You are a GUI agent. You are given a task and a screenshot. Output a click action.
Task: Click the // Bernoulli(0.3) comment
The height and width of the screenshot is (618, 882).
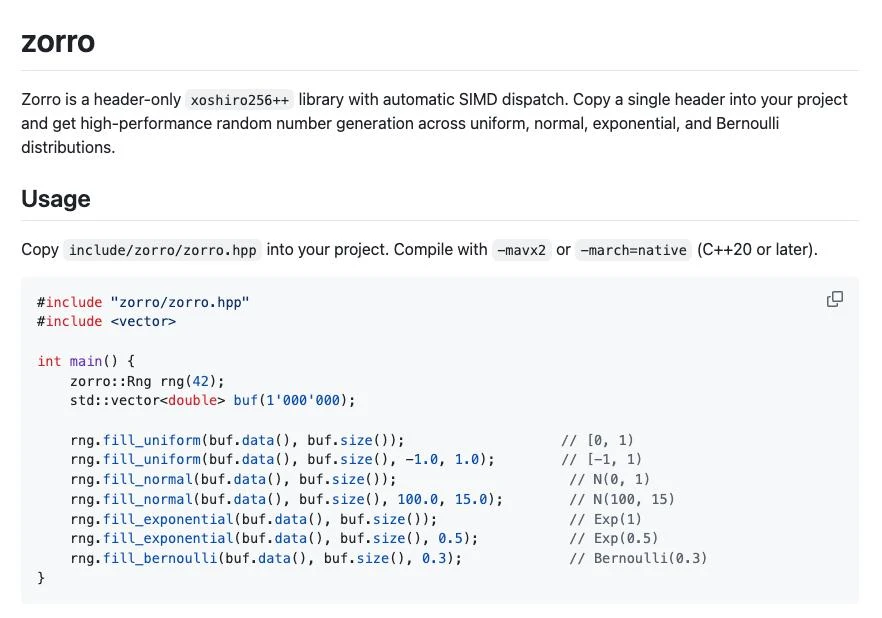[638, 558]
